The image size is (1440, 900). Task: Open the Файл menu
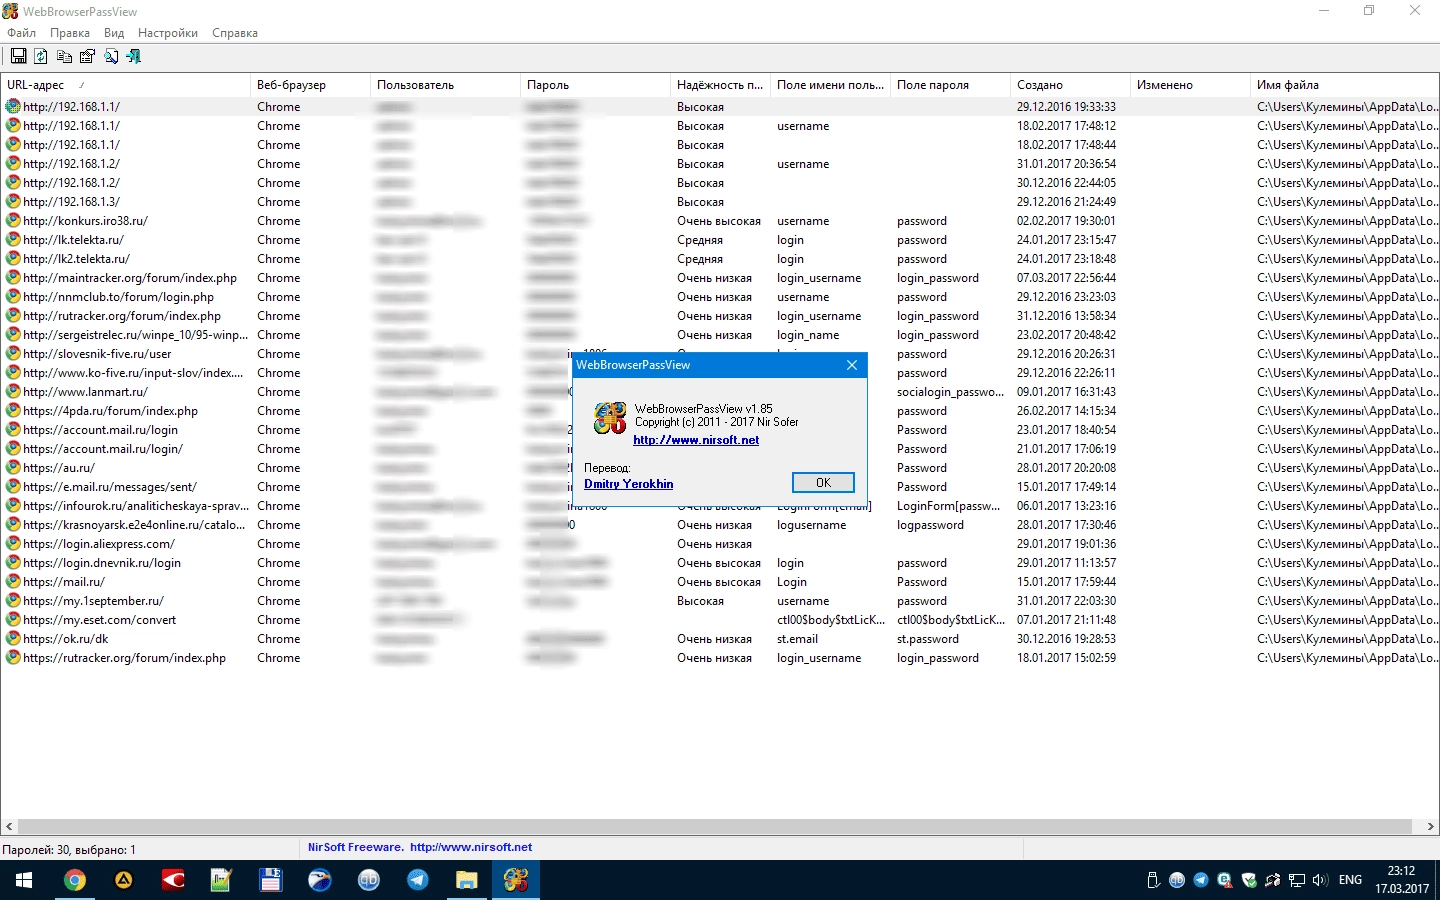[x=22, y=33]
